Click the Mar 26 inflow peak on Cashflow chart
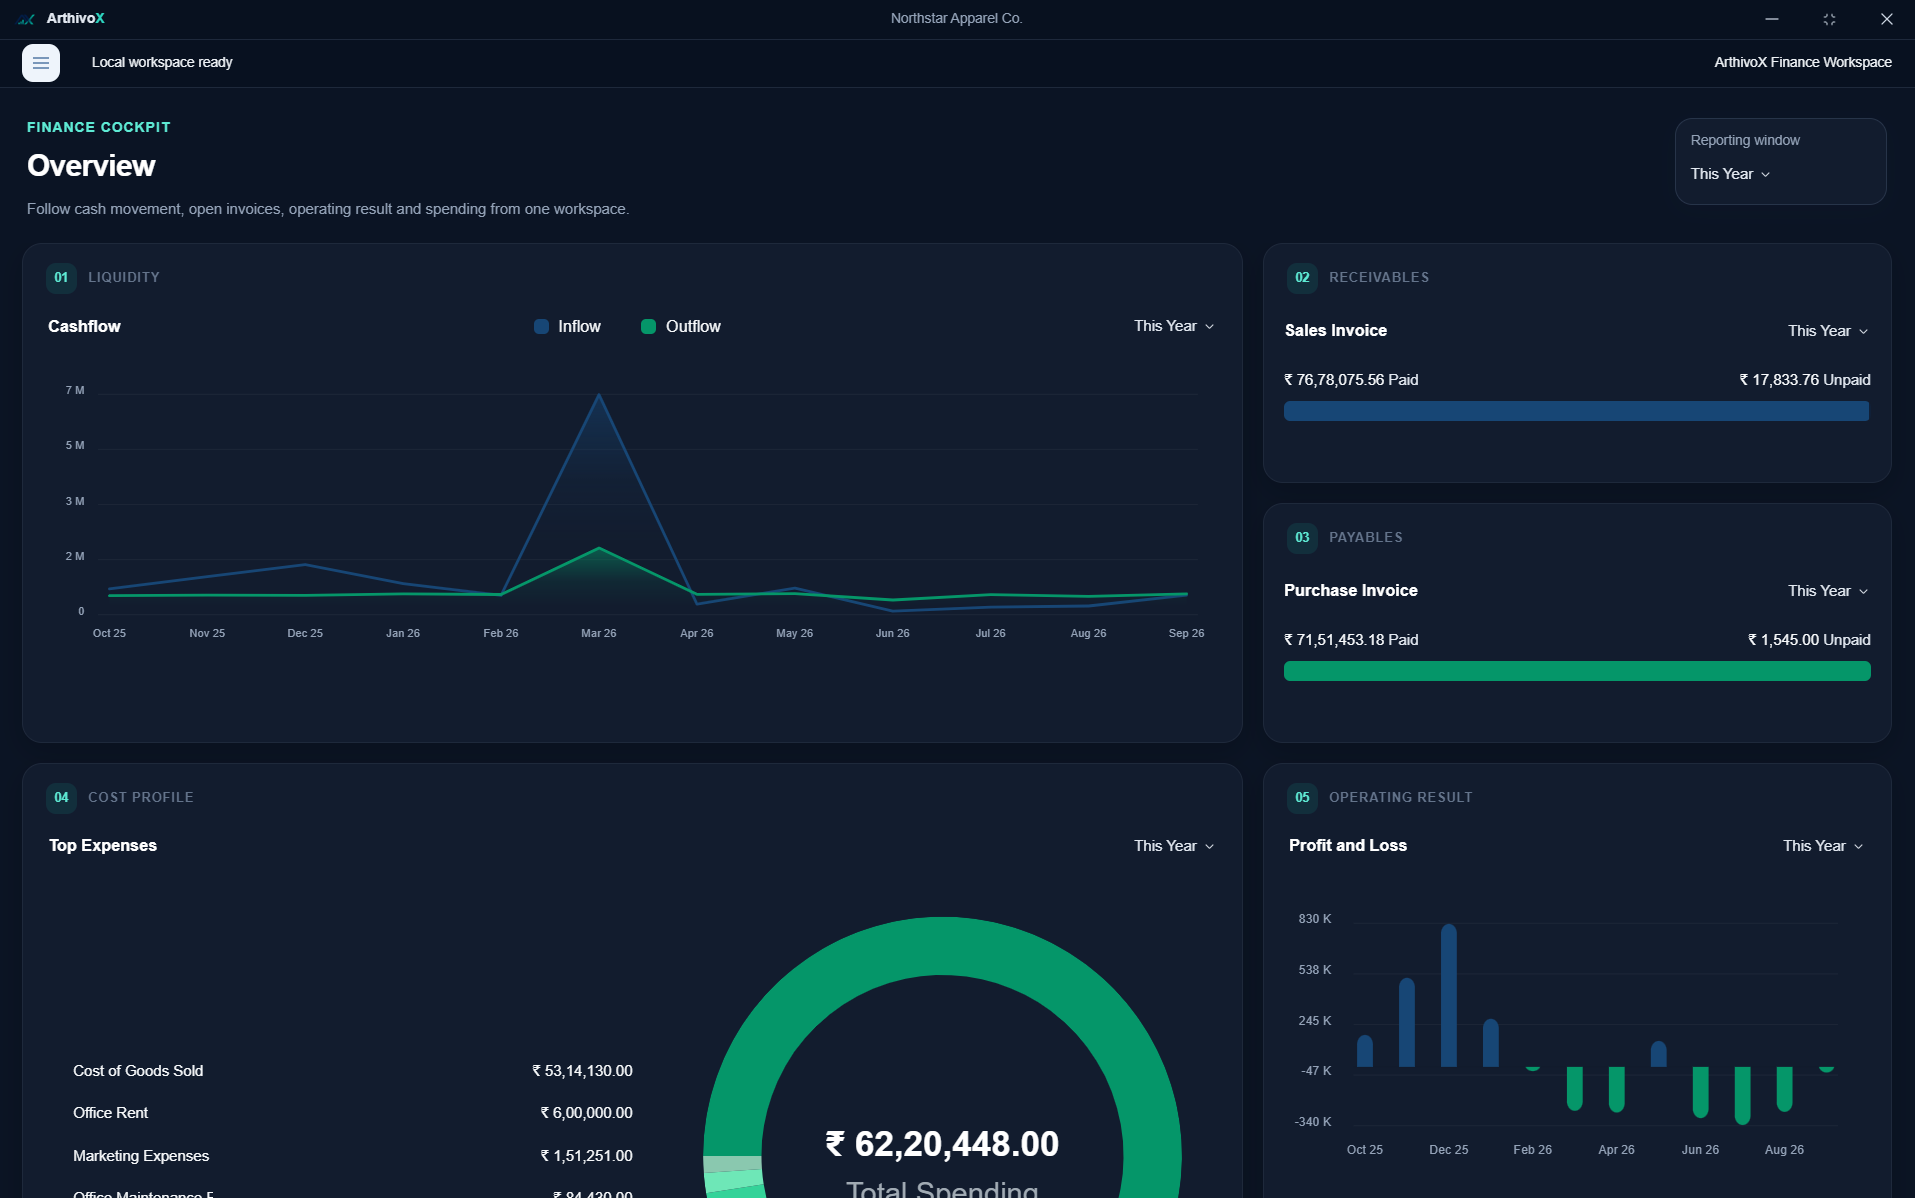This screenshot has width=1915, height=1198. click(x=599, y=395)
